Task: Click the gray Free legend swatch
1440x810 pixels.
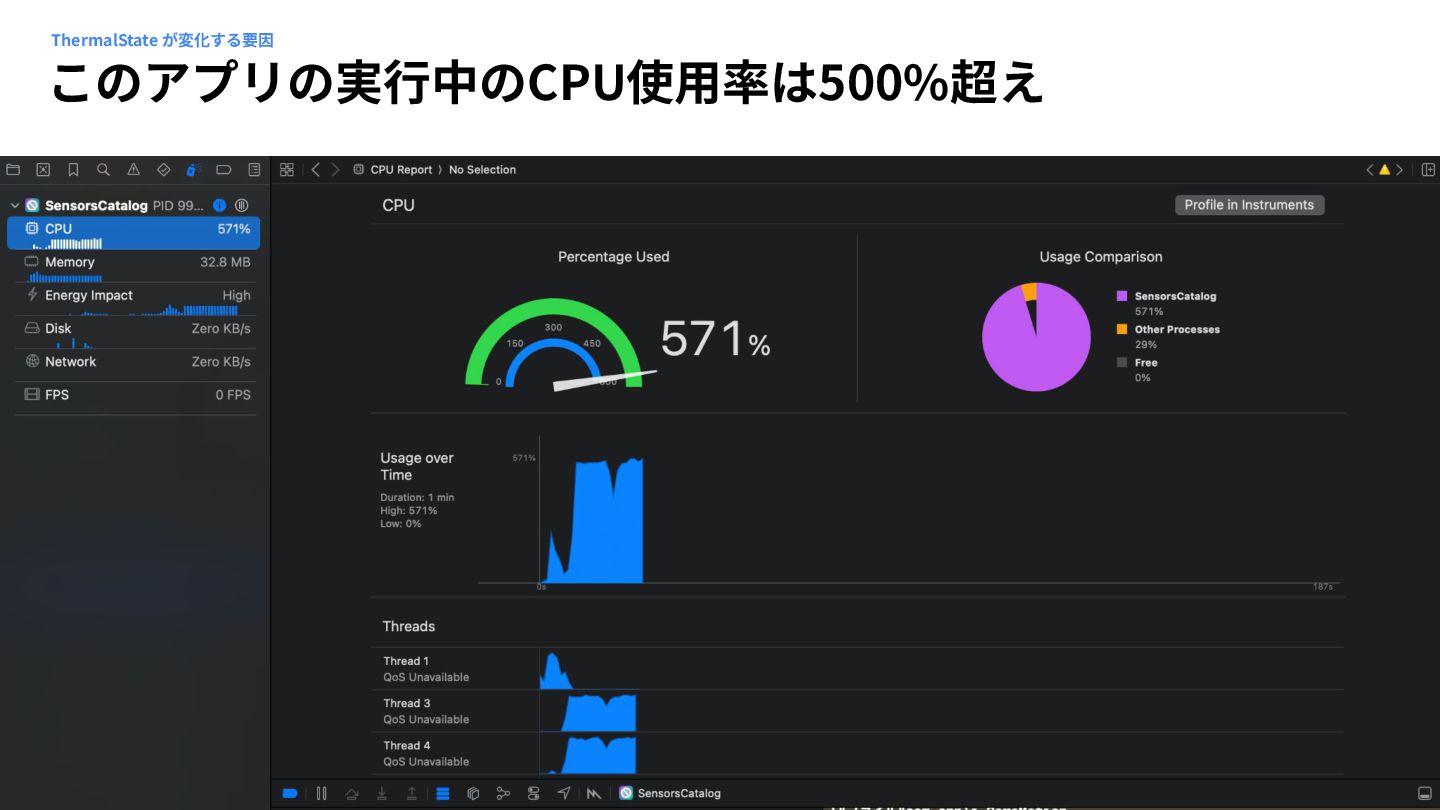Action: 1122,362
